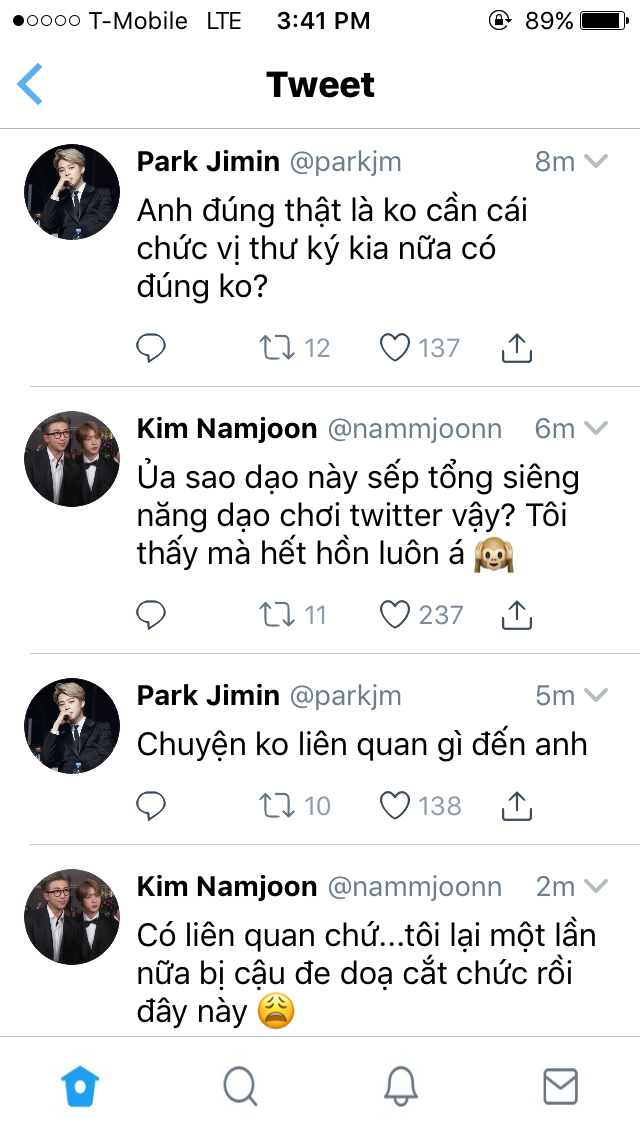Share Kim Namjoon's 6m tweet

coord(516,614)
